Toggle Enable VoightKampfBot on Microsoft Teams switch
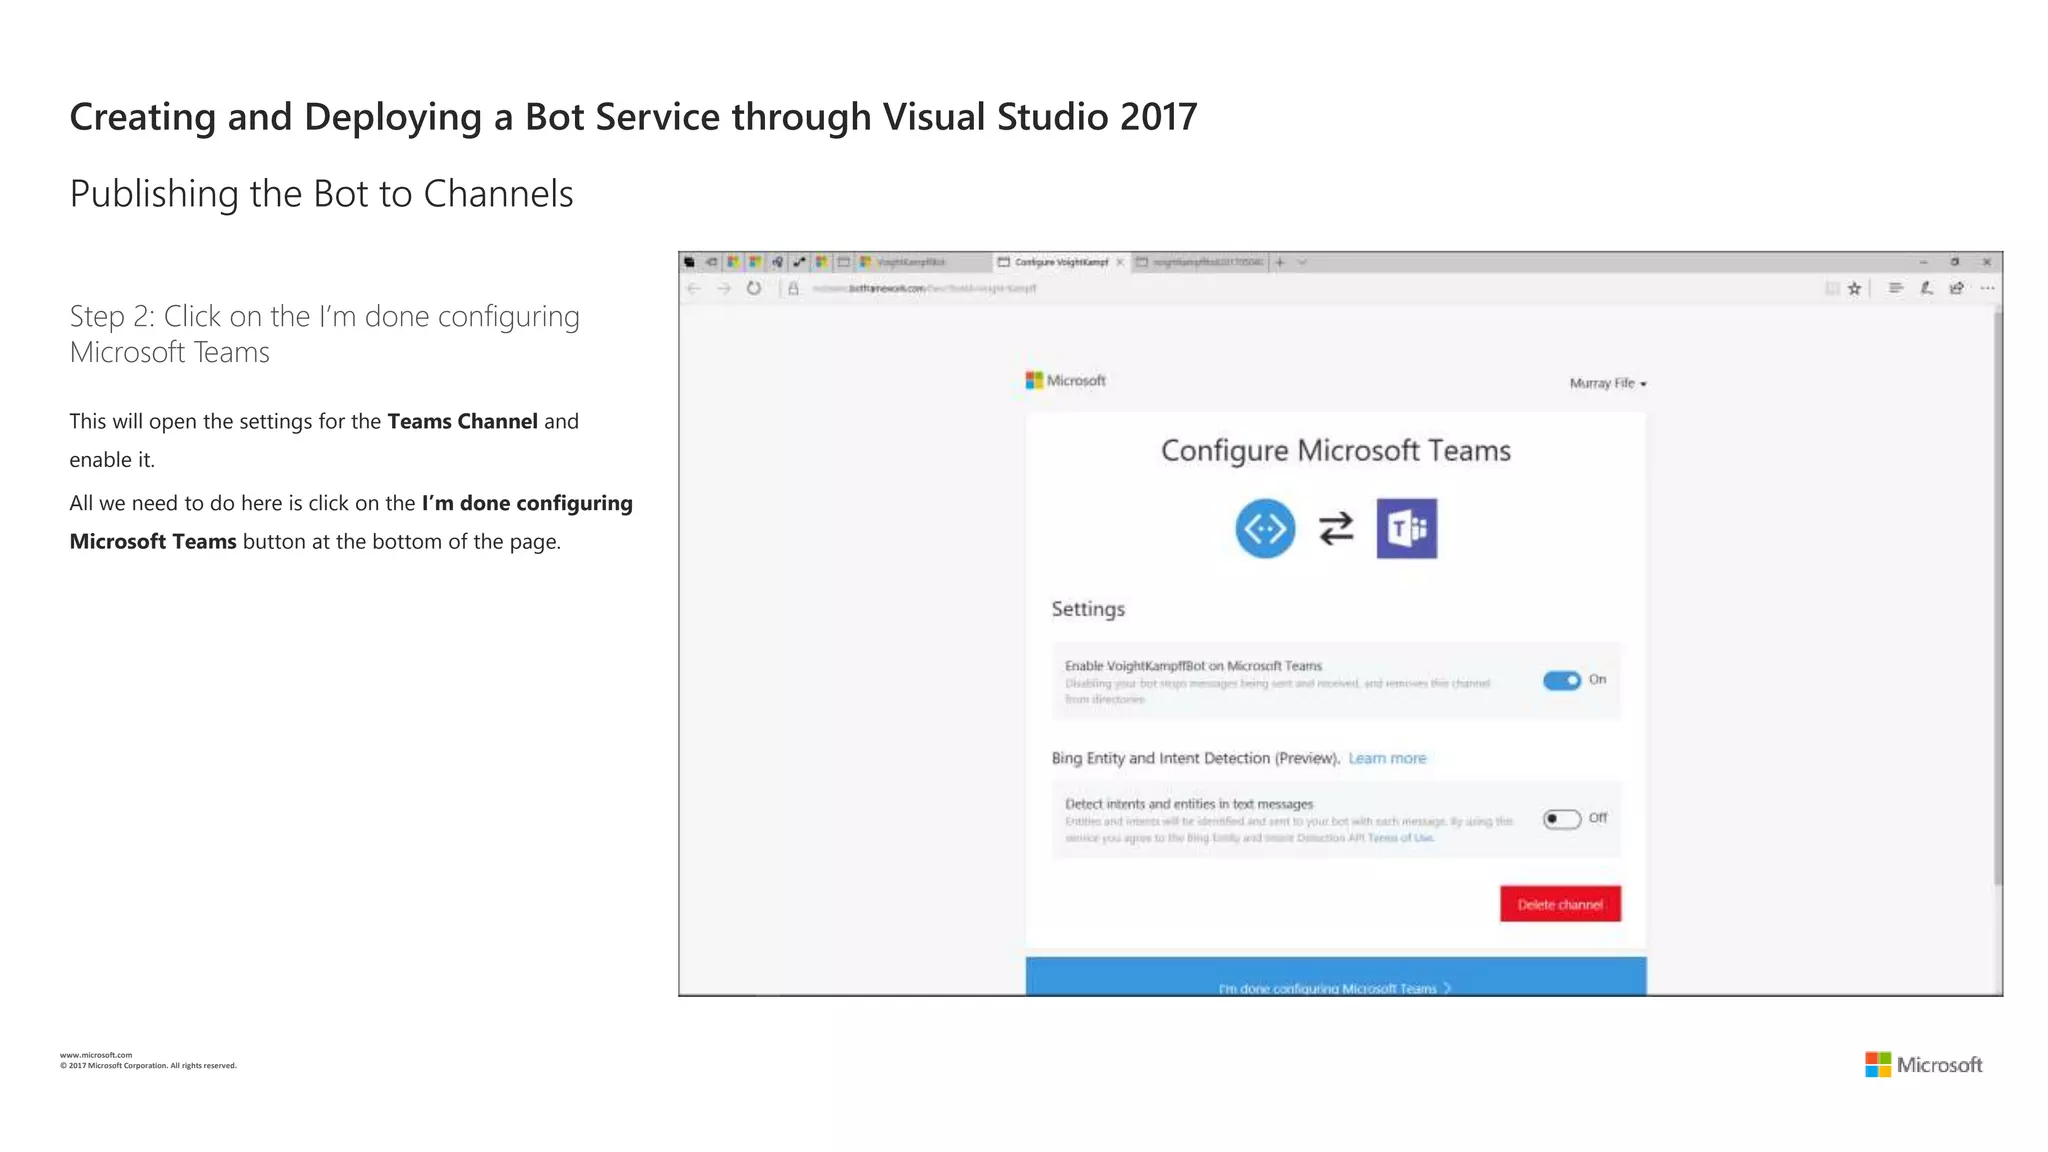Viewport: 2048px width, 1152px height. click(x=1561, y=680)
